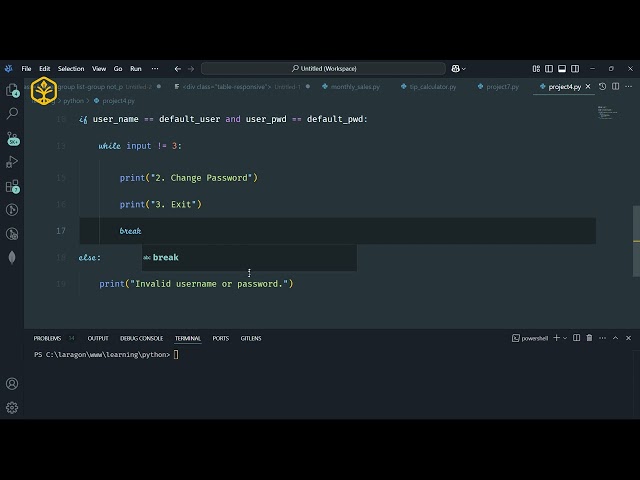Click into the terminal prompt line
The height and width of the screenshot is (480, 640).
(106, 355)
